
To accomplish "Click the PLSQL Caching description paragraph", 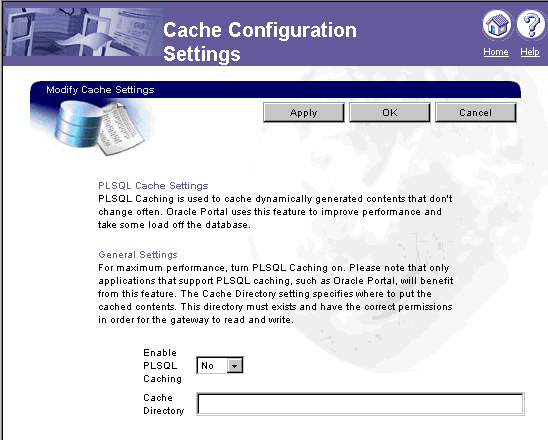I will 275,212.
